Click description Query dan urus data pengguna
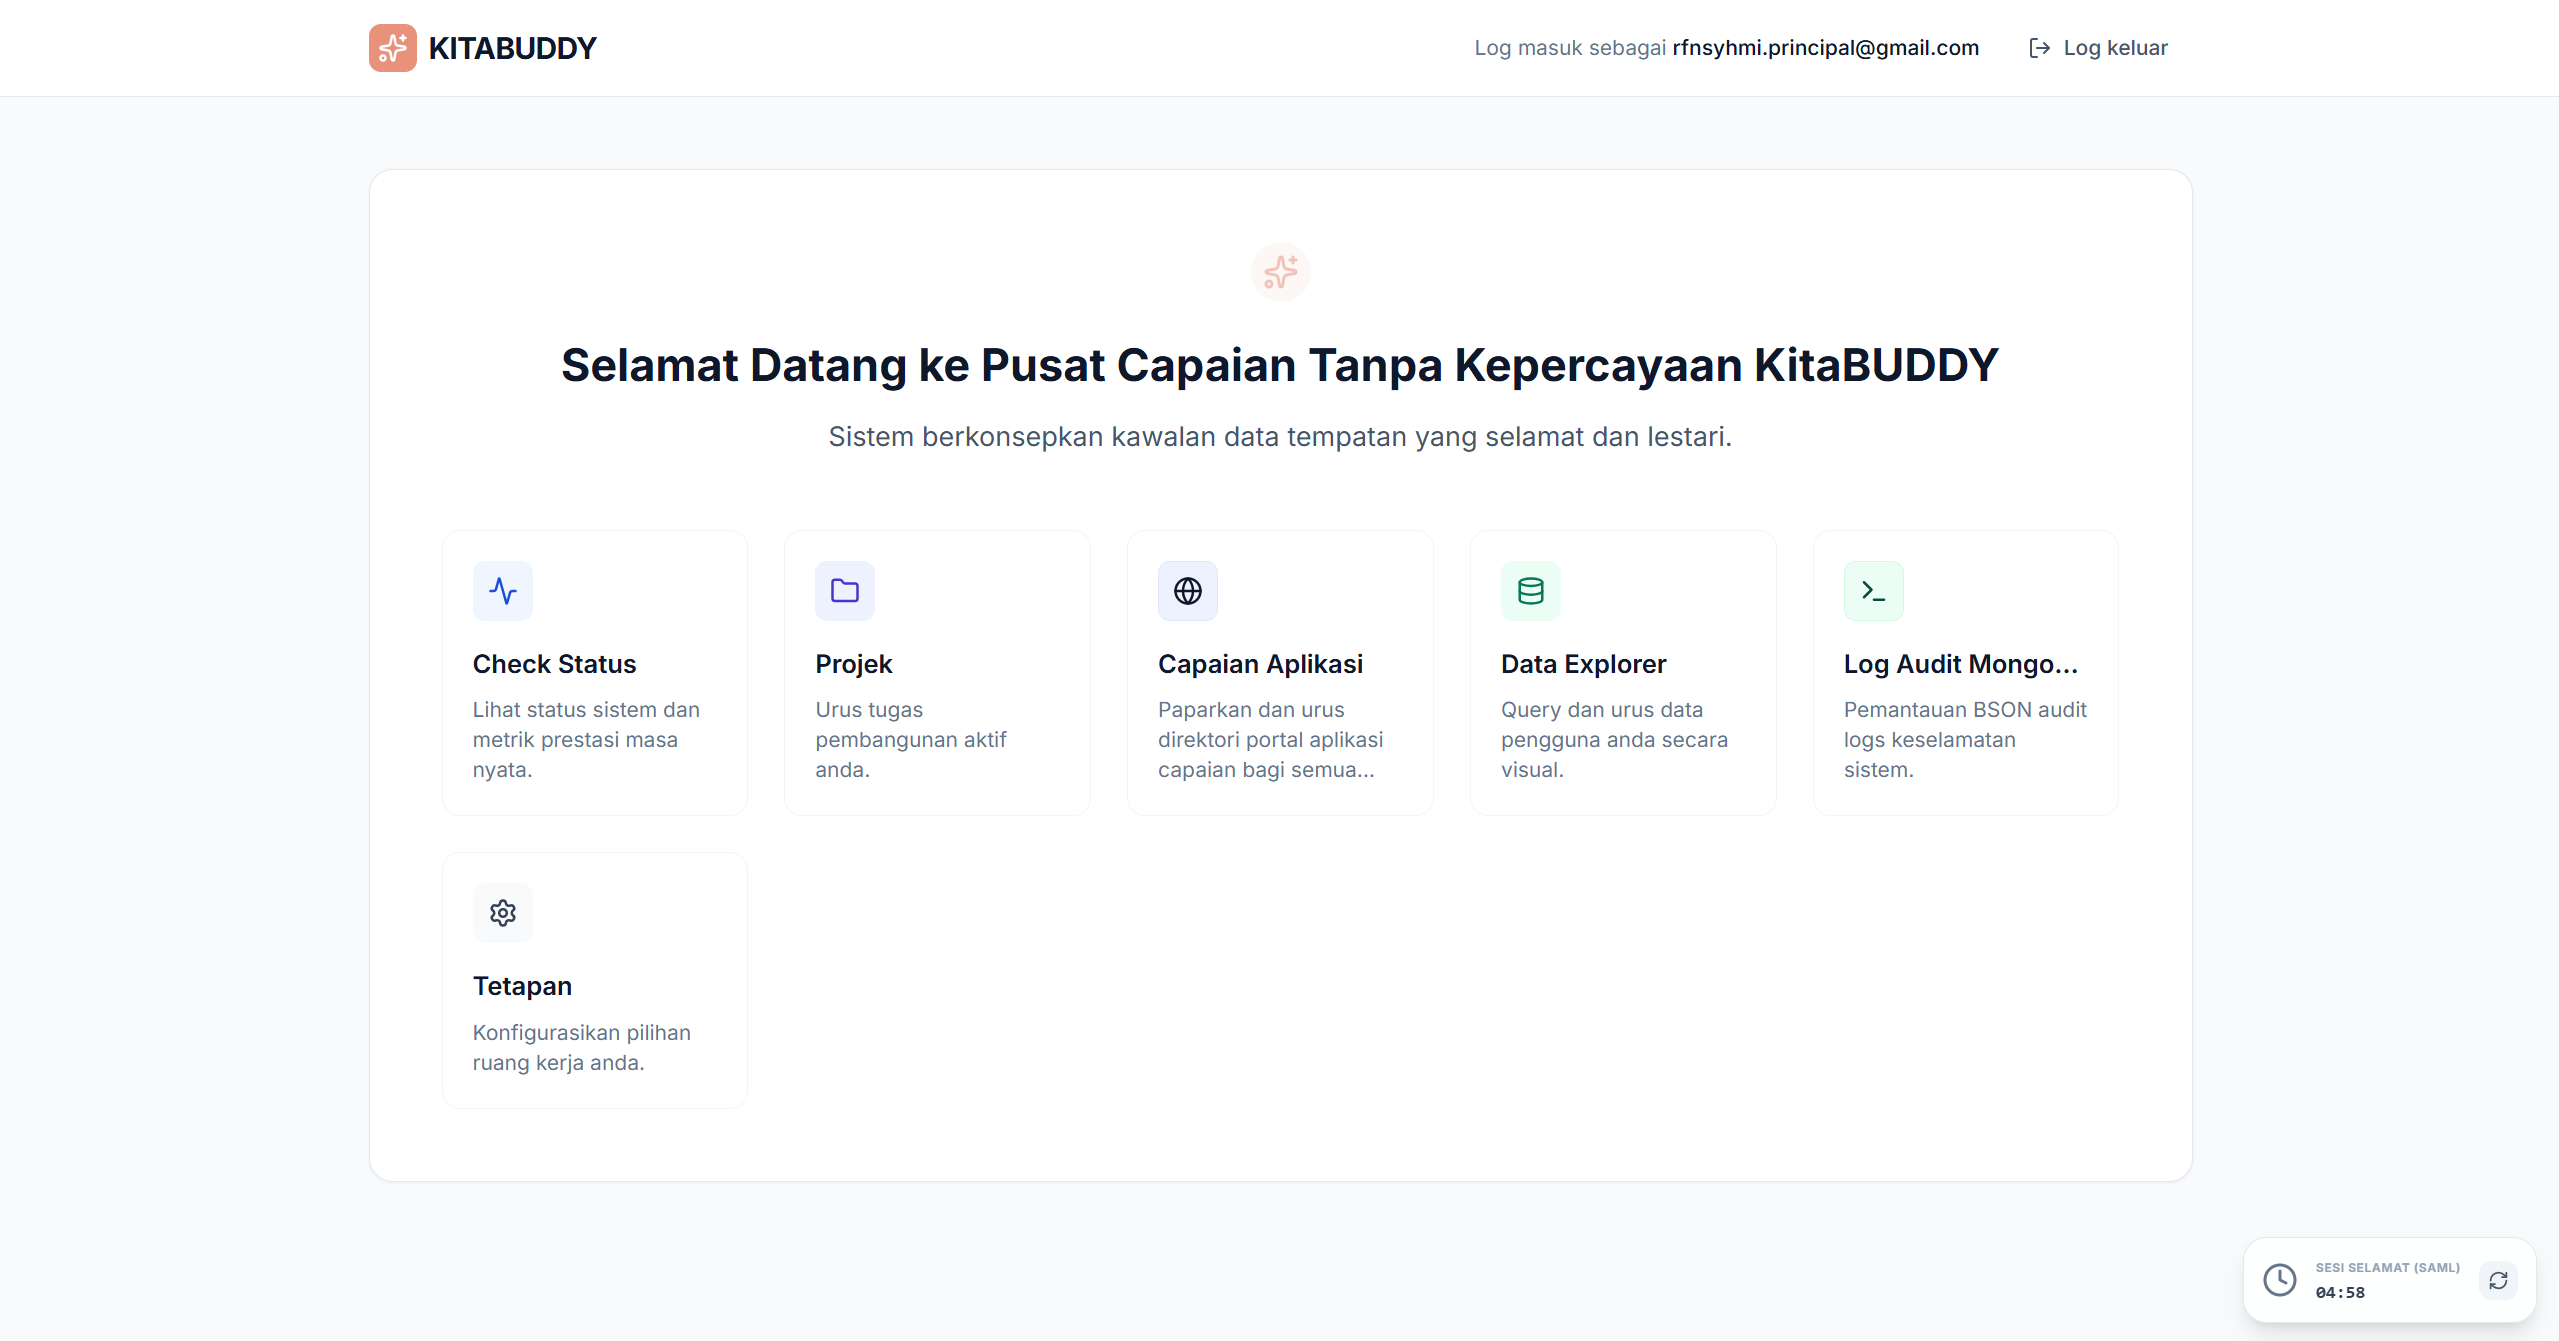This screenshot has width=2559, height=1341. pyautogui.click(x=1614, y=740)
